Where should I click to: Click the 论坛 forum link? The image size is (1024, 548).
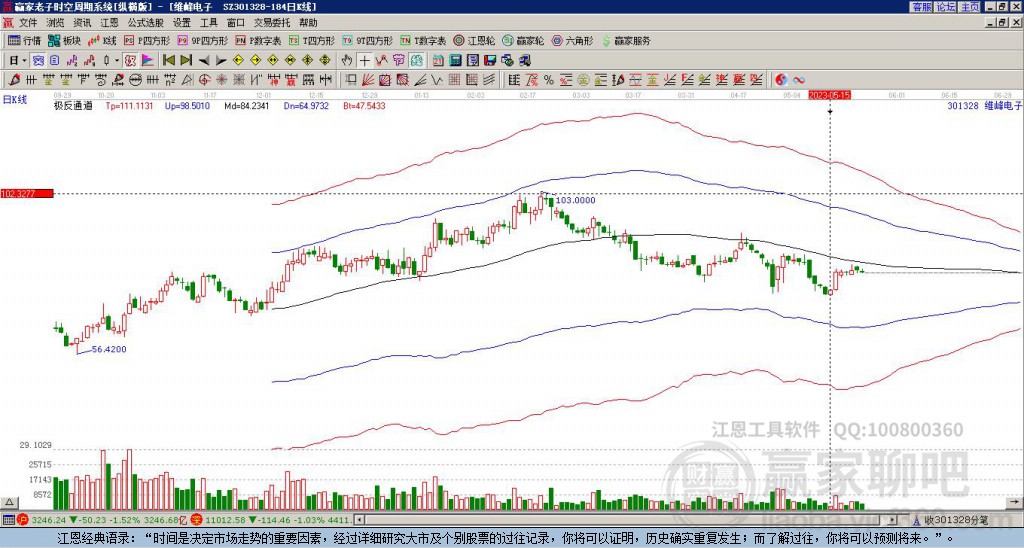[x=946, y=7]
